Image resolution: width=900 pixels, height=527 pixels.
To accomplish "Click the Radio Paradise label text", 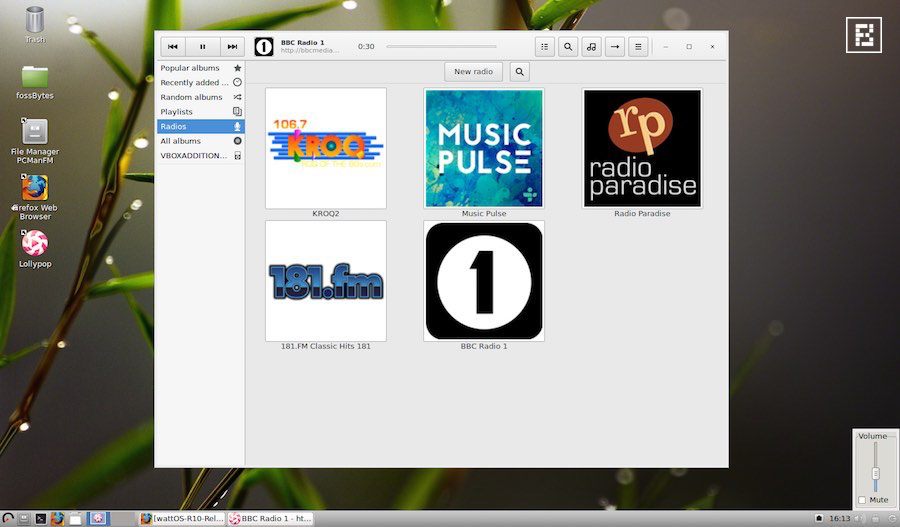I will [642, 214].
